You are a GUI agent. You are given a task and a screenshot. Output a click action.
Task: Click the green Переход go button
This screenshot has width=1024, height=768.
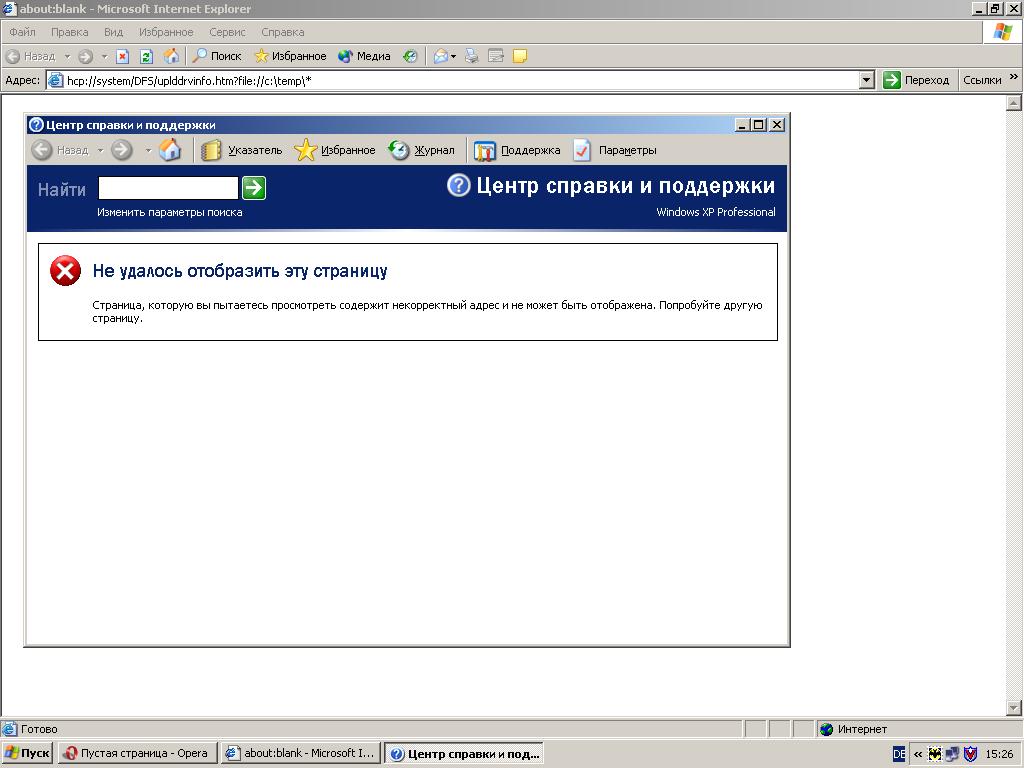pyautogui.click(x=916, y=80)
